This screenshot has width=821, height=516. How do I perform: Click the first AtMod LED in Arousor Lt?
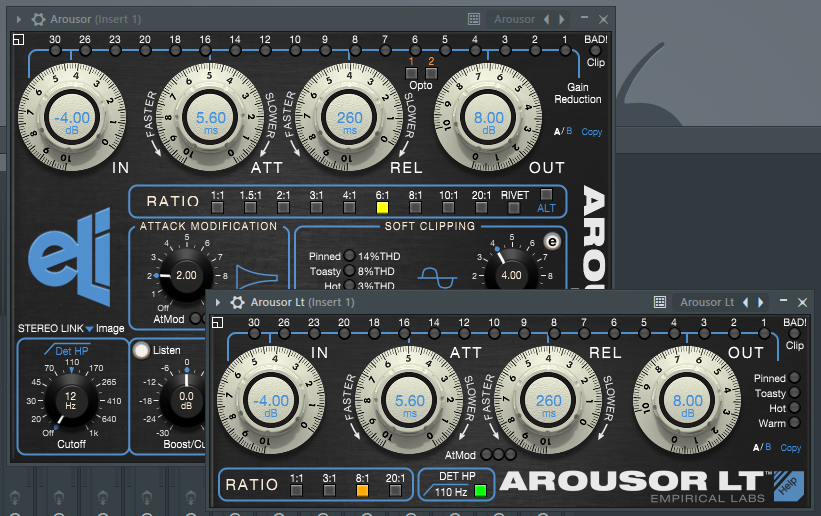click(x=486, y=454)
